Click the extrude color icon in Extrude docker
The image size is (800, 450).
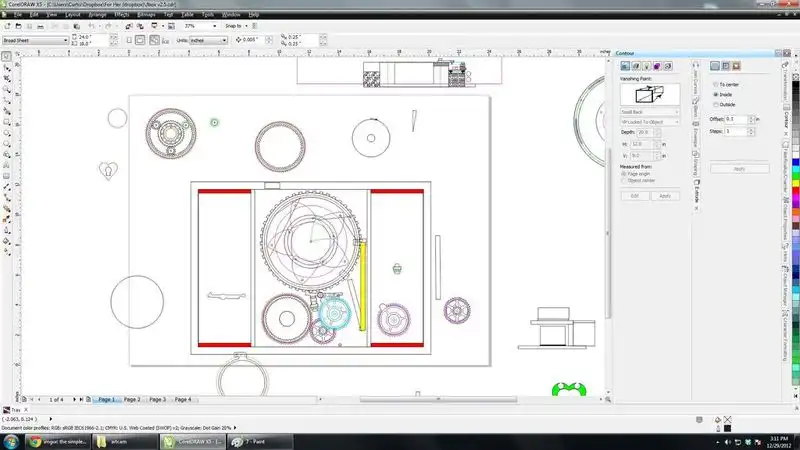[x=656, y=67]
